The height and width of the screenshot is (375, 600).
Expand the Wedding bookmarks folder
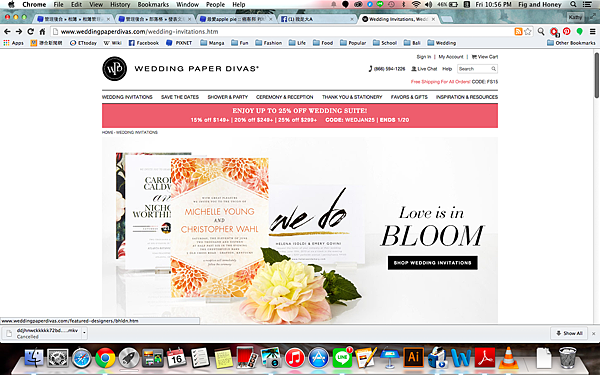click(442, 43)
